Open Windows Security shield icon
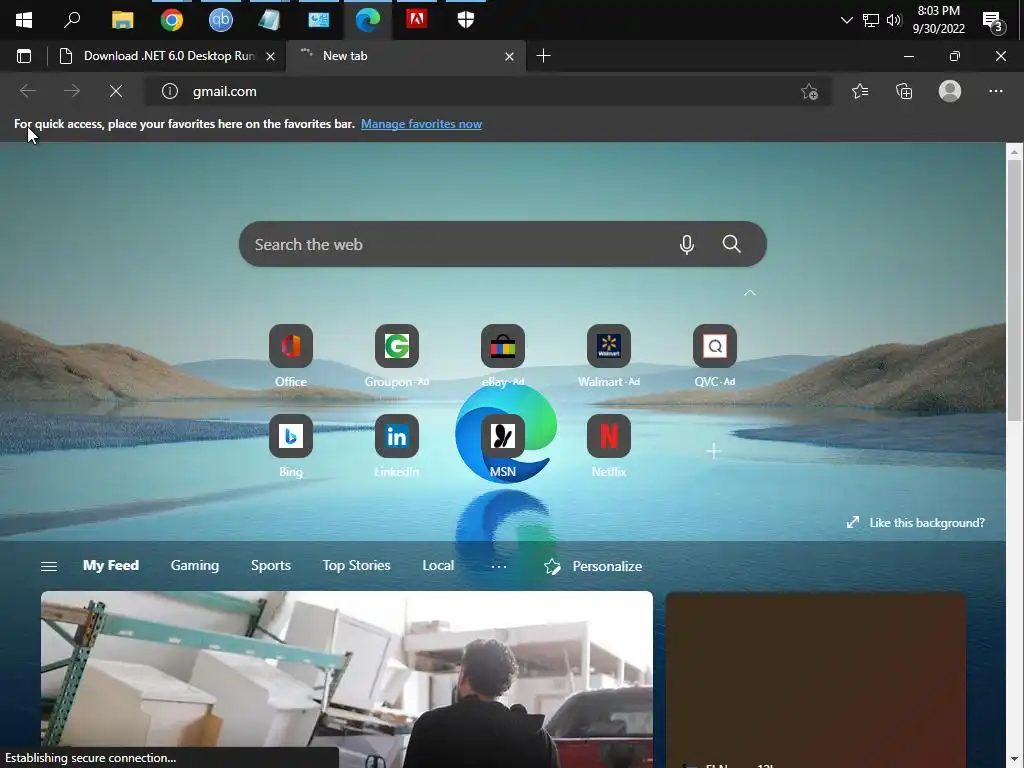 click(x=466, y=20)
